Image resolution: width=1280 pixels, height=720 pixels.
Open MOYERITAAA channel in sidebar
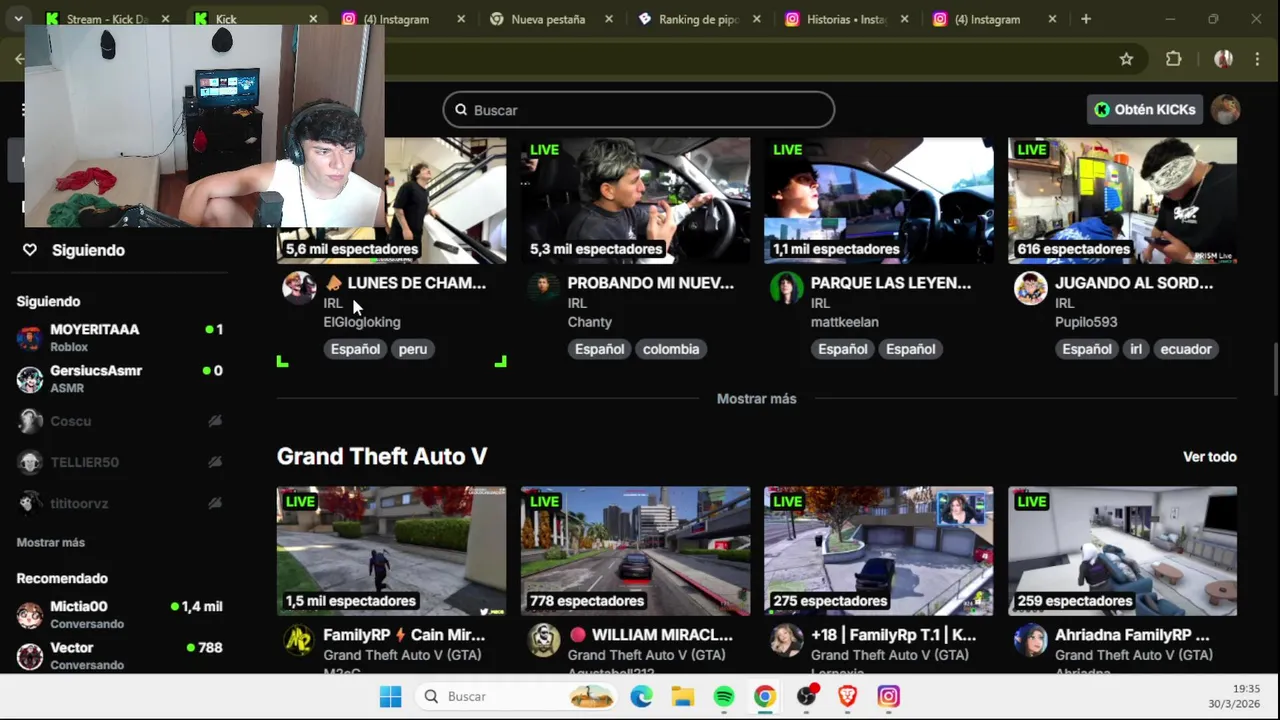click(120, 337)
